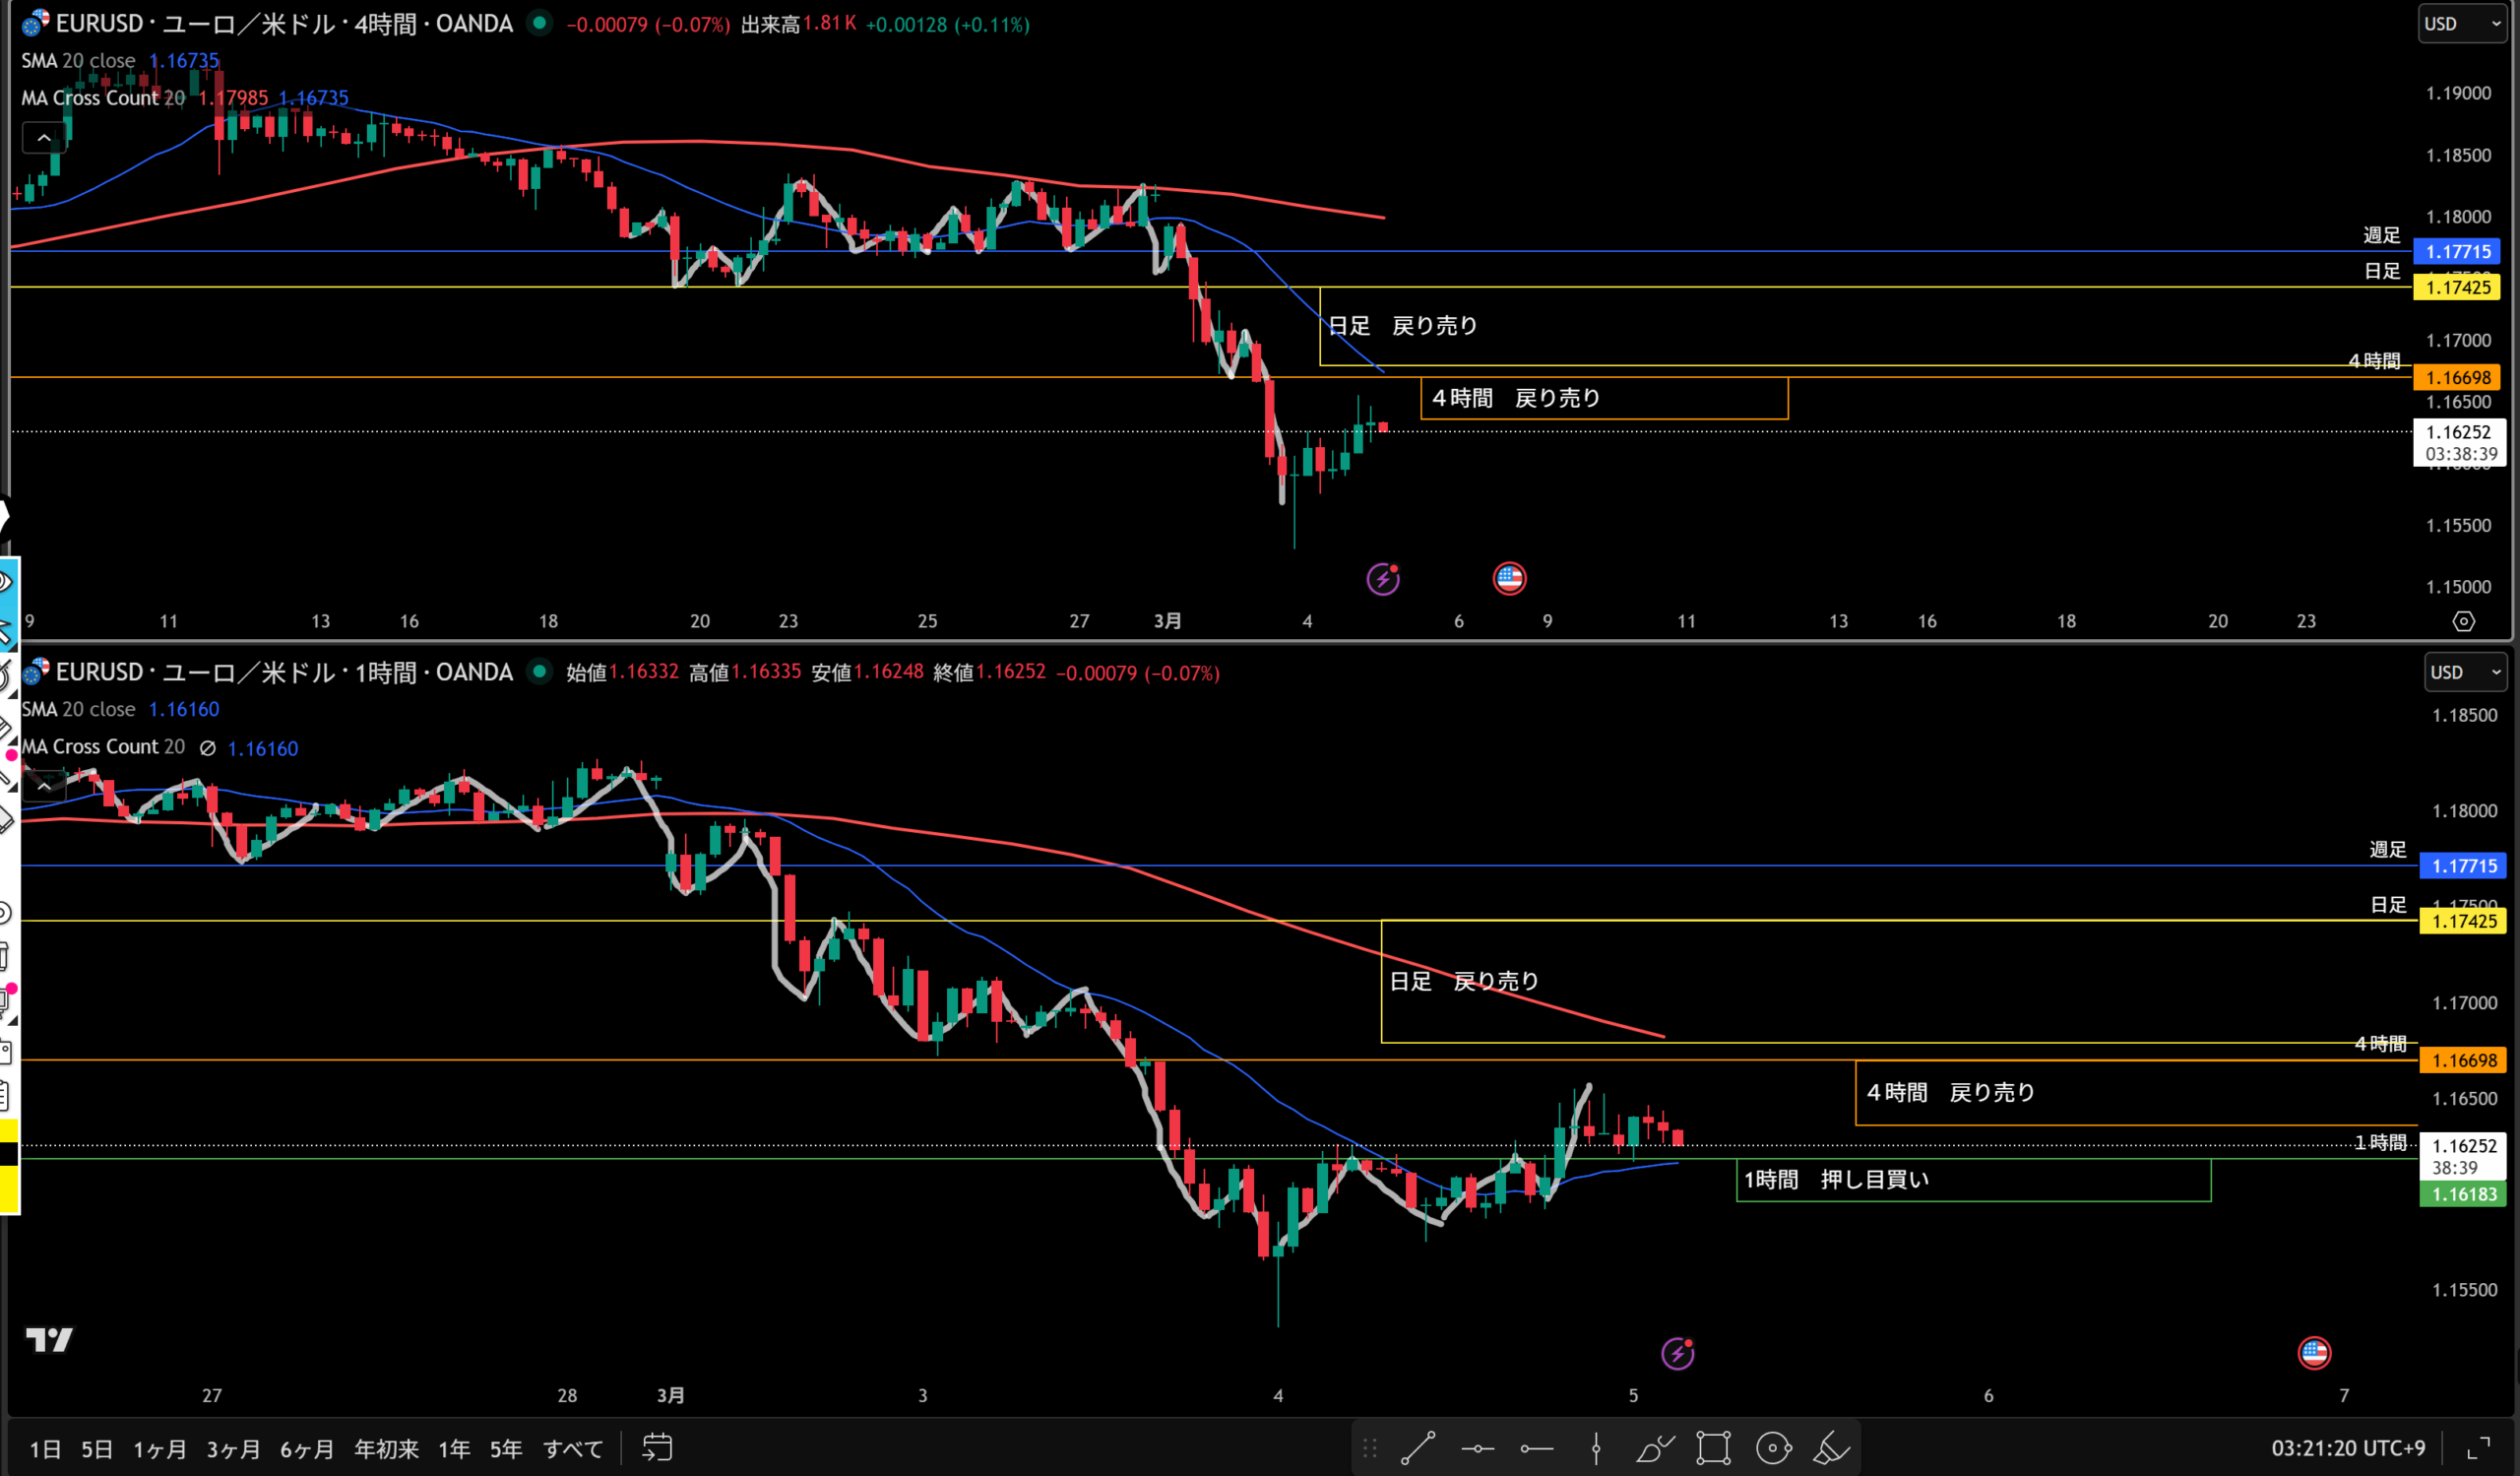Click the 03:21:20 UTC+9 timezone button
This screenshot has width=2520, height=1476.
pyautogui.click(x=2347, y=1448)
